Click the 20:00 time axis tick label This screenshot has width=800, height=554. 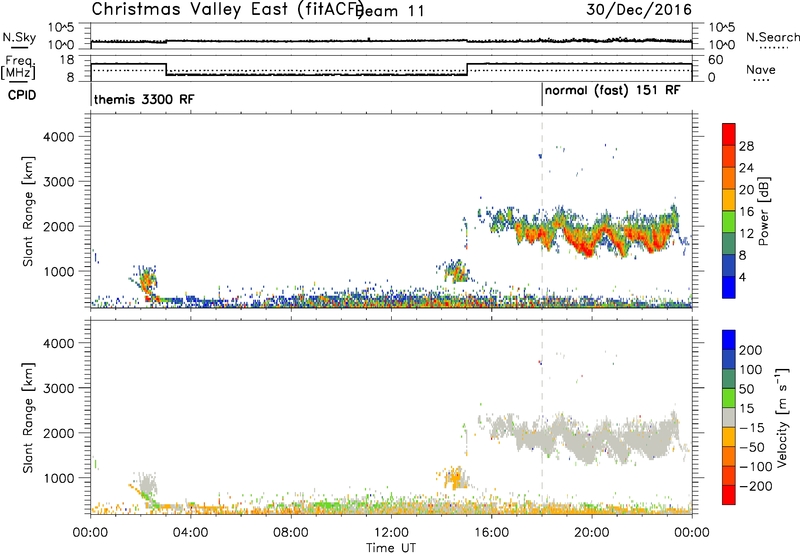pyautogui.click(x=592, y=533)
